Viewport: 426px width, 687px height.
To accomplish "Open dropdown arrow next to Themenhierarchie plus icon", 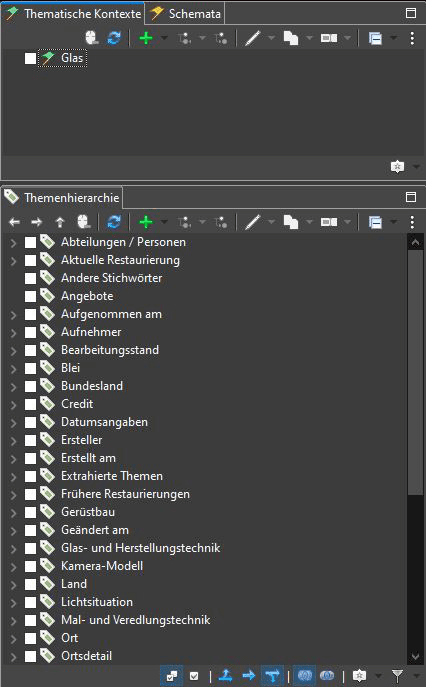I will click(164, 222).
